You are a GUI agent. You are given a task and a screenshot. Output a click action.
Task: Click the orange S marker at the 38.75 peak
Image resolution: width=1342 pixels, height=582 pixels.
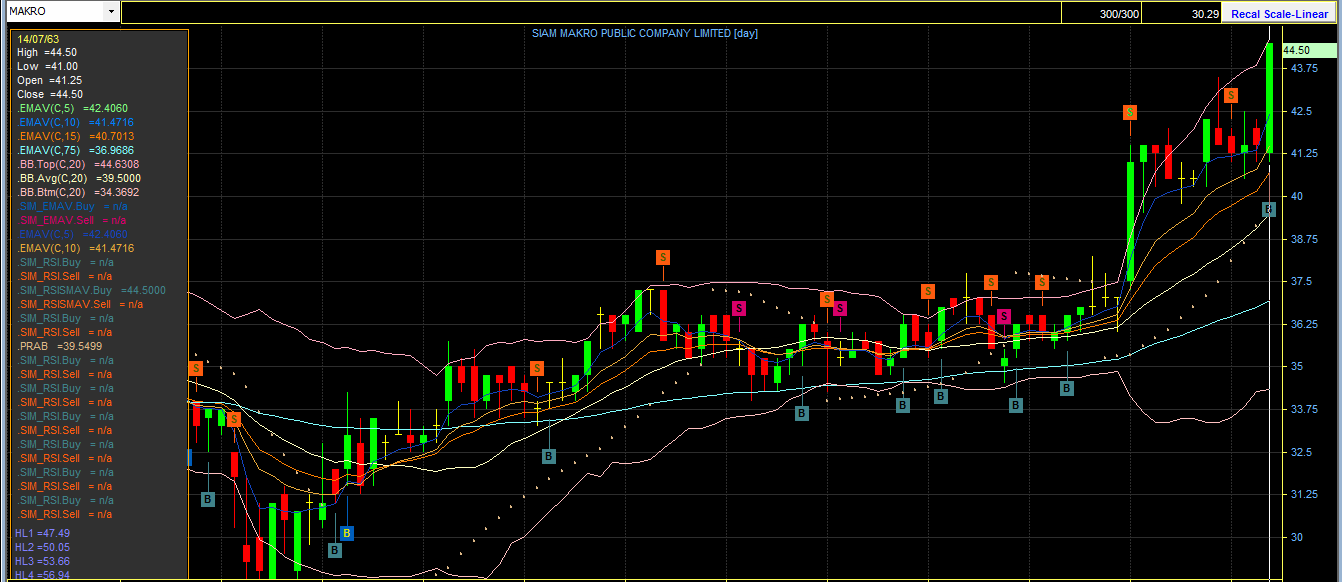pos(663,258)
